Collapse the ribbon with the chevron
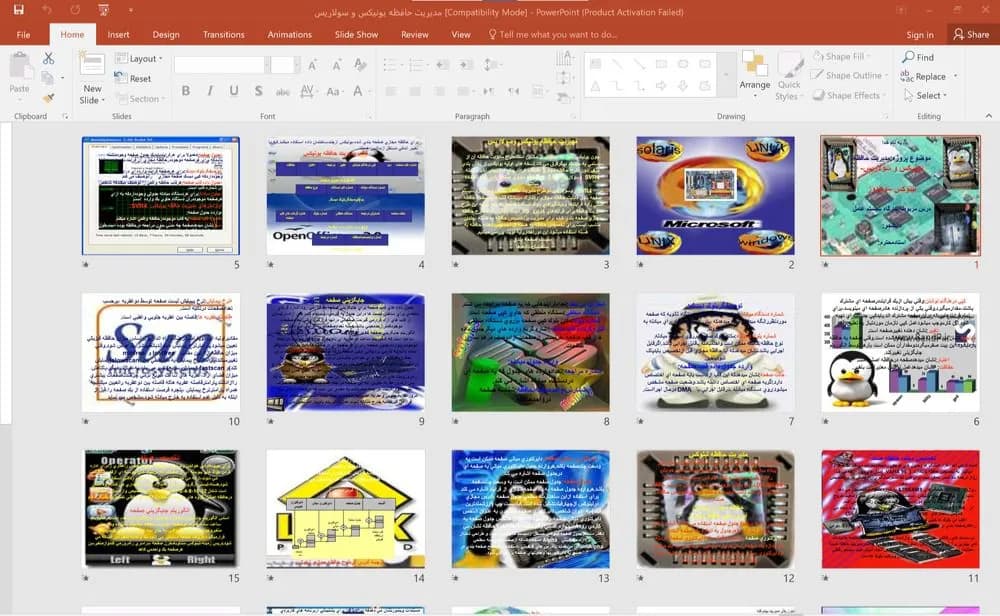Image resolution: width=1000 pixels, height=616 pixels. tap(989, 116)
